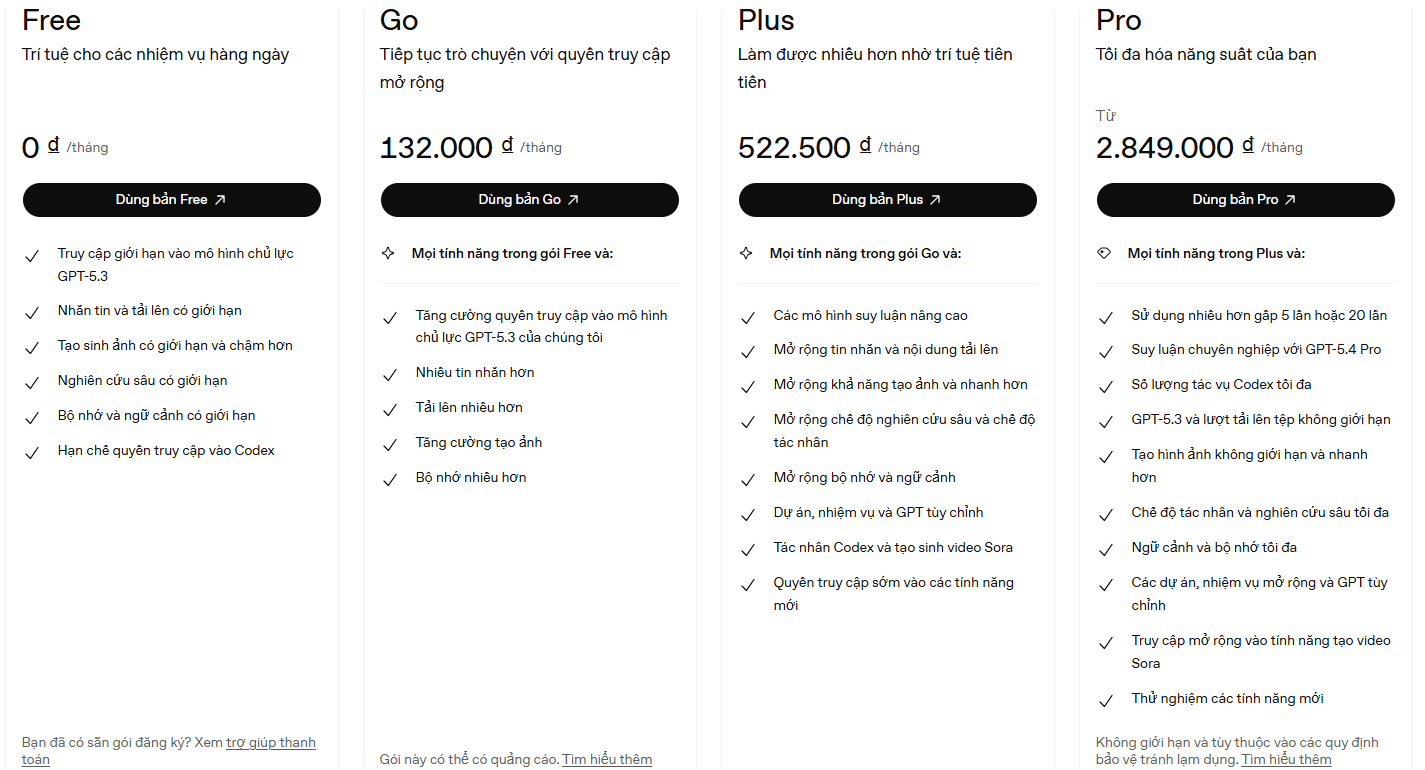Open "Tìm hiểu thêm" under the Pro plan
Image resolution: width=1425 pixels, height=770 pixels.
click(1286, 760)
